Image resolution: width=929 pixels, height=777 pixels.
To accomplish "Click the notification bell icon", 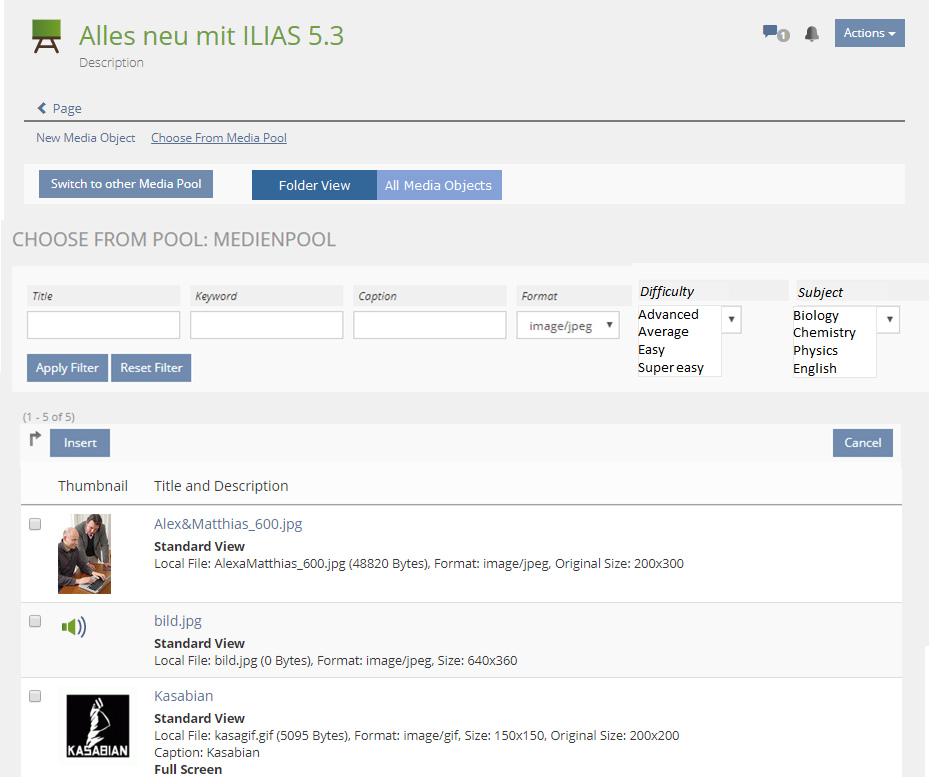I will coord(812,34).
